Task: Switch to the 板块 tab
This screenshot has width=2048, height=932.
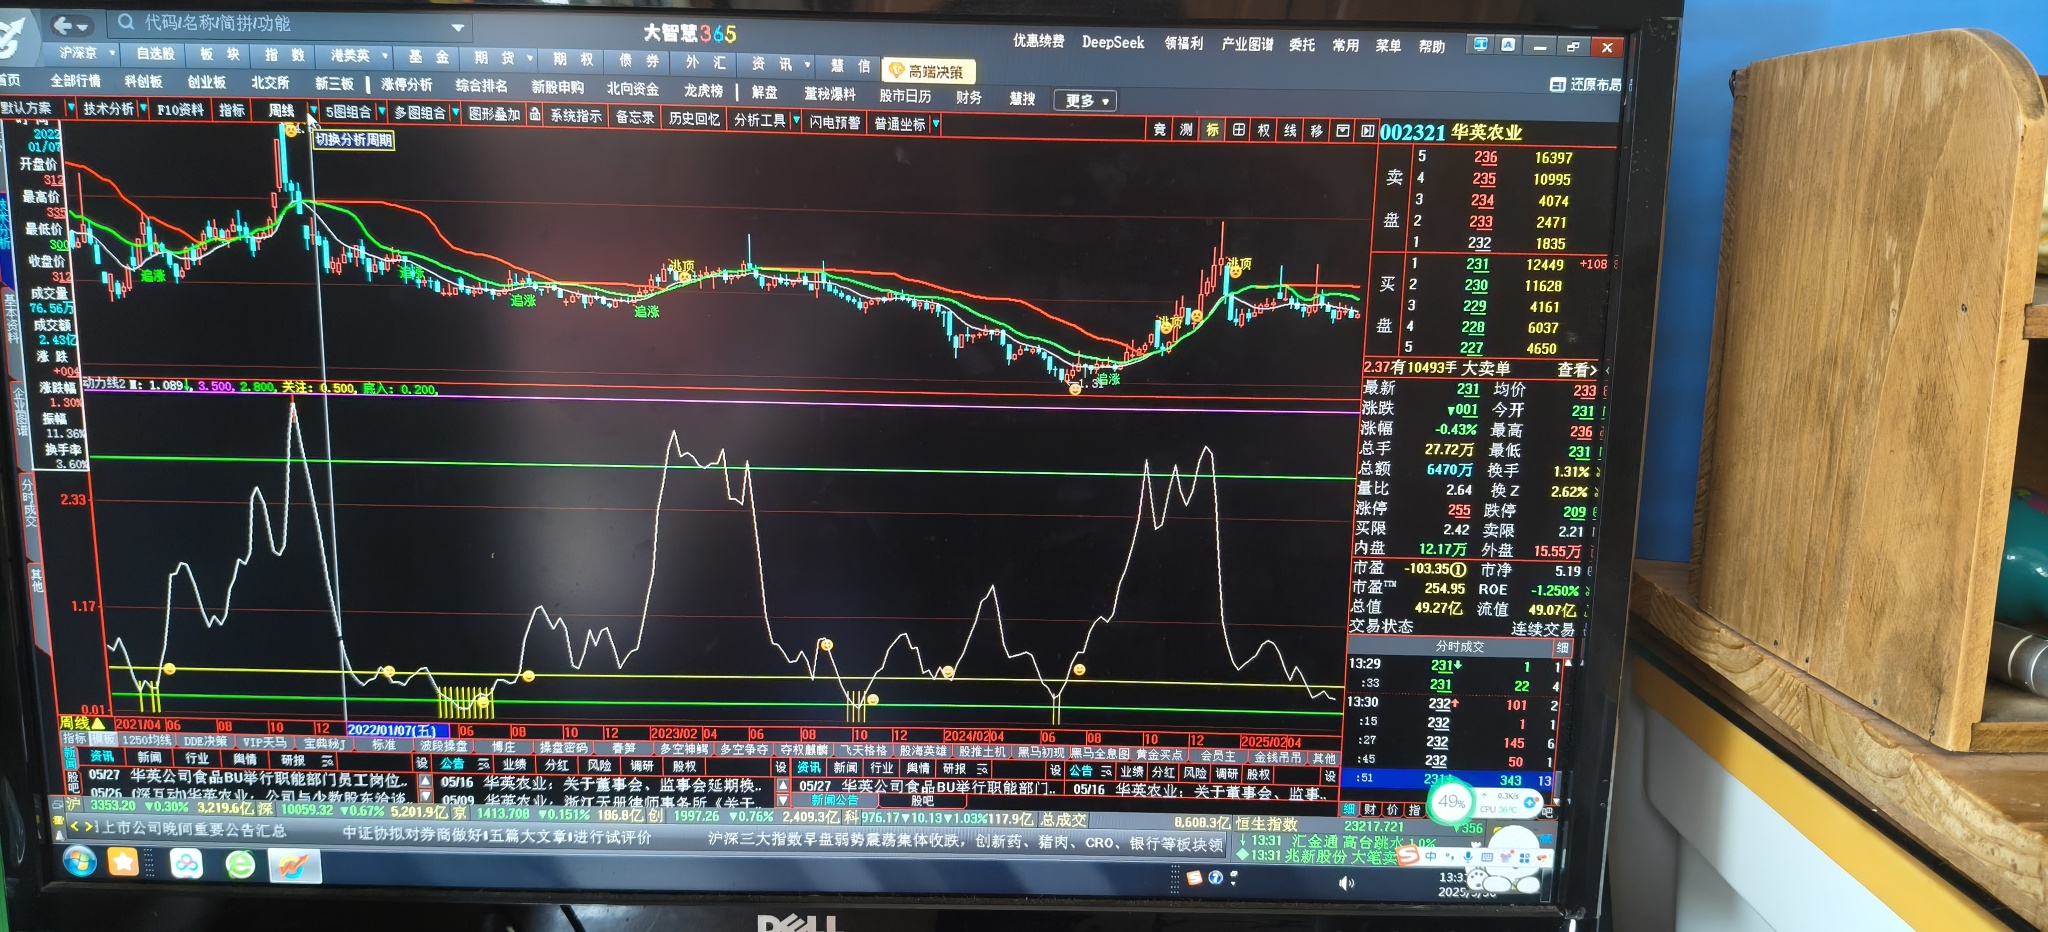Action: tap(219, 55)
